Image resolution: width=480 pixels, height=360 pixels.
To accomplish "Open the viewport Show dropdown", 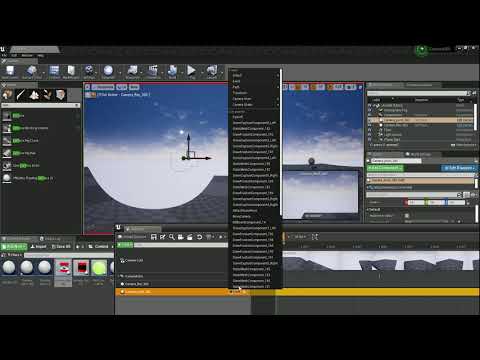I will pyautogui.click(x=134, y=87).
